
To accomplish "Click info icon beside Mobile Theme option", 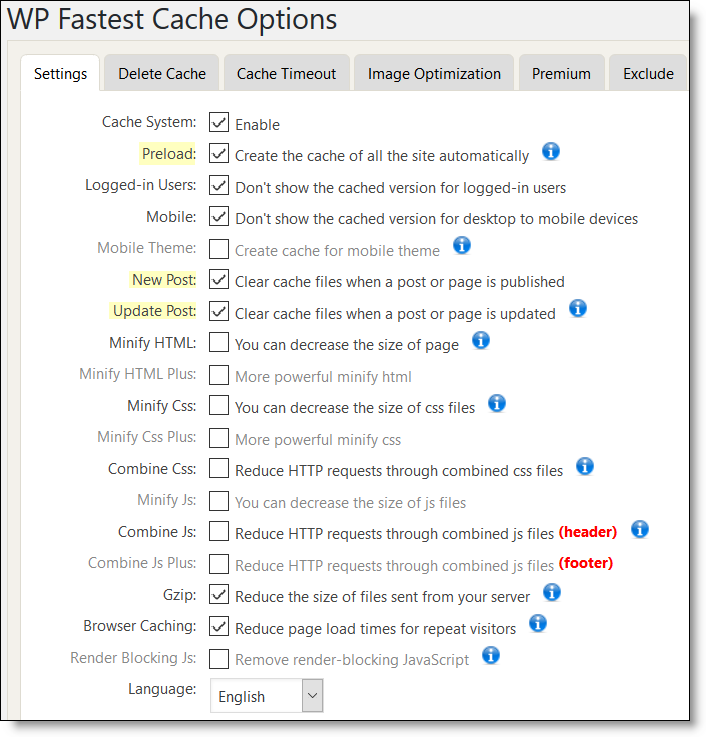I will [x=461, y=246].
